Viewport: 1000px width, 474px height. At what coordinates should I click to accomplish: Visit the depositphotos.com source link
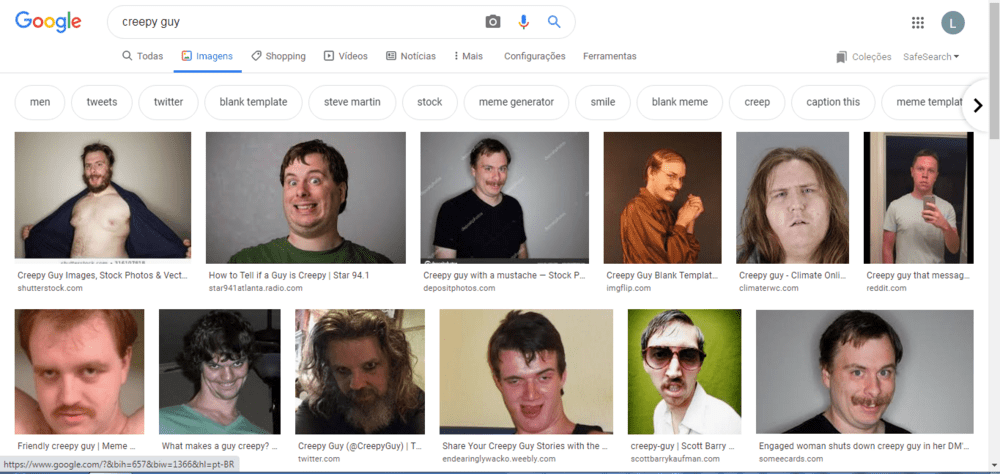[459, 288]
